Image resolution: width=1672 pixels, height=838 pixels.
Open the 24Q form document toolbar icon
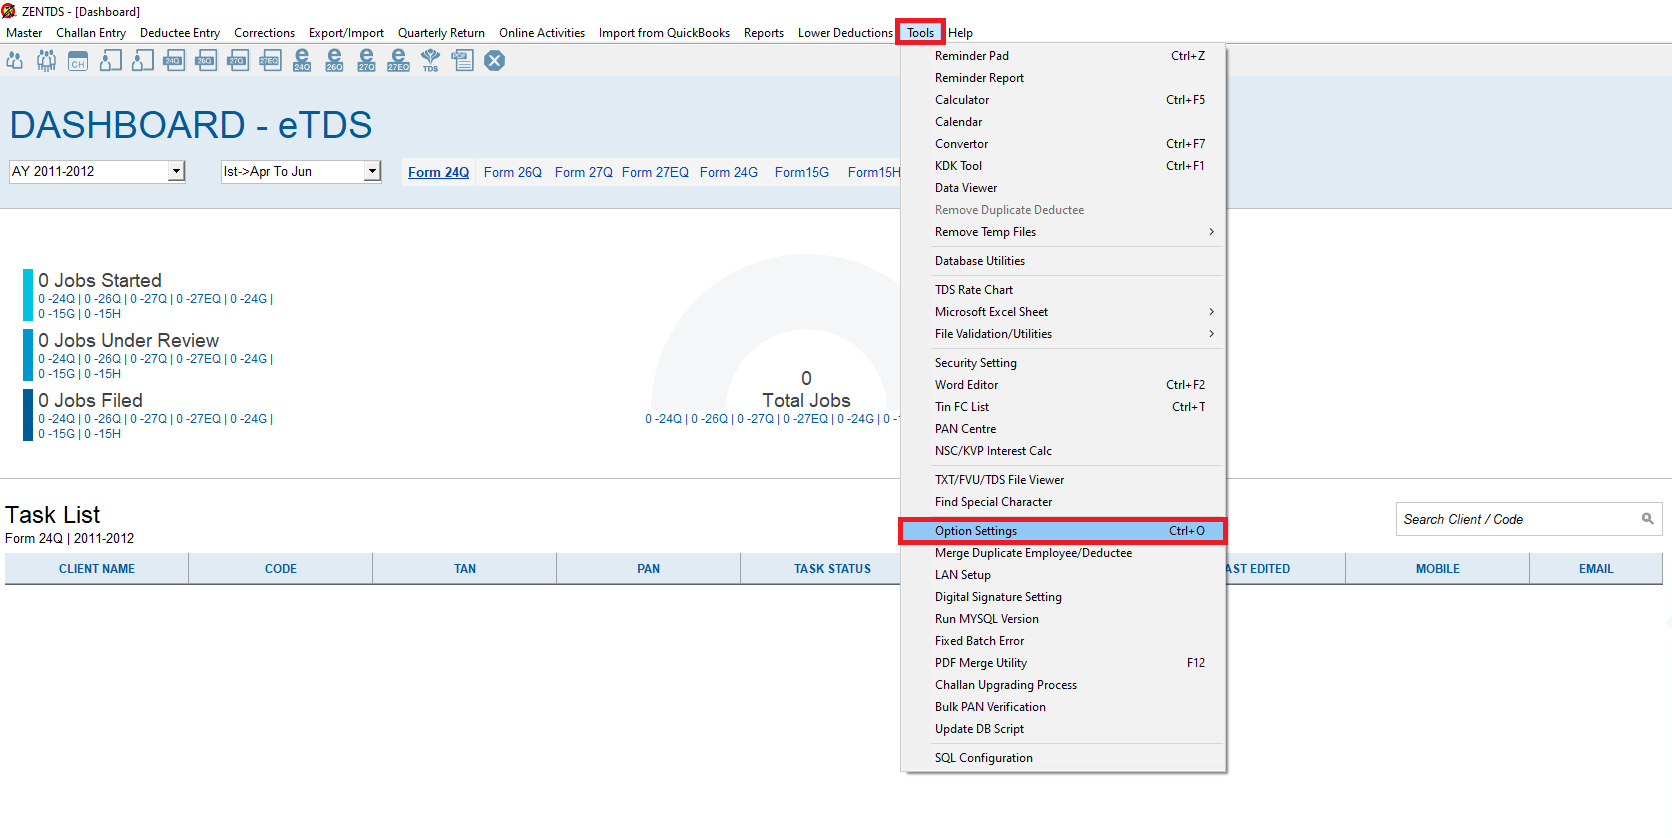click(x=174, y=61)
